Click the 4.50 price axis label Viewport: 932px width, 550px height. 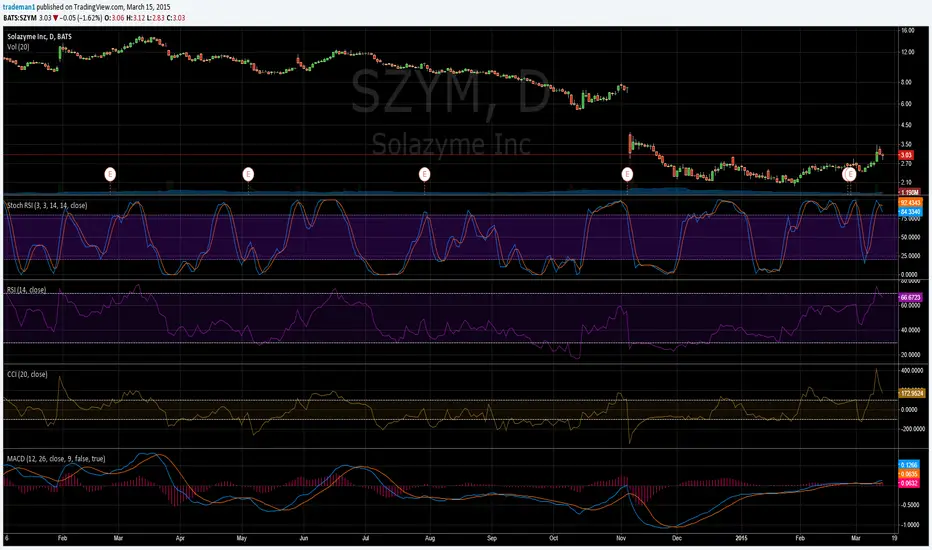906,125
